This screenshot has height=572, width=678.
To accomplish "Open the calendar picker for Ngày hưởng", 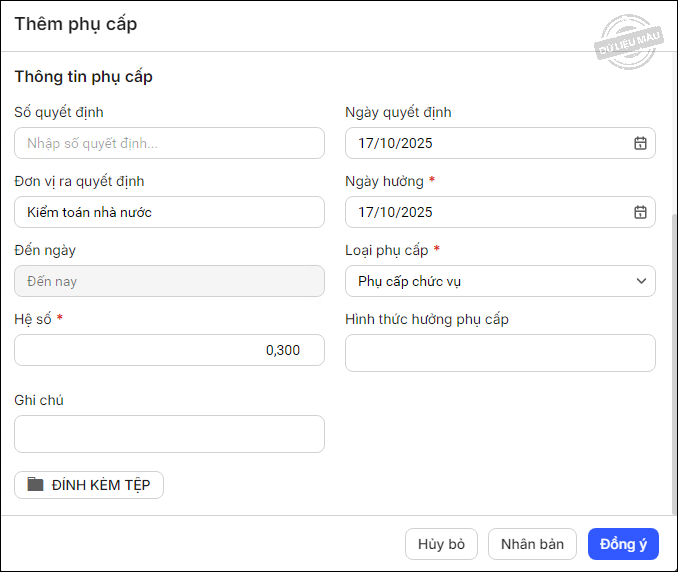I will tap(640, 212).
